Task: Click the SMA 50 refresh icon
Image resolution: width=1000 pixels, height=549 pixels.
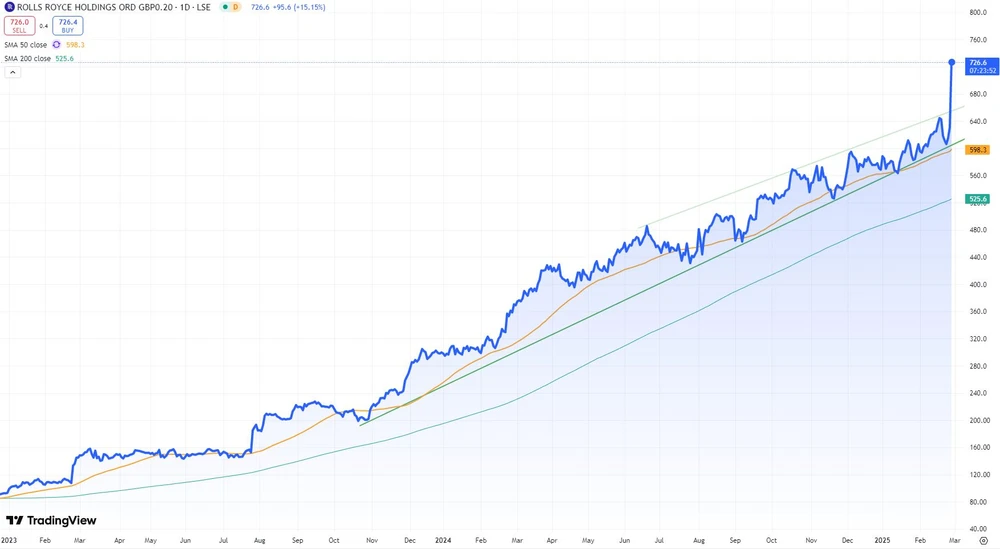Action: [56, 44]
